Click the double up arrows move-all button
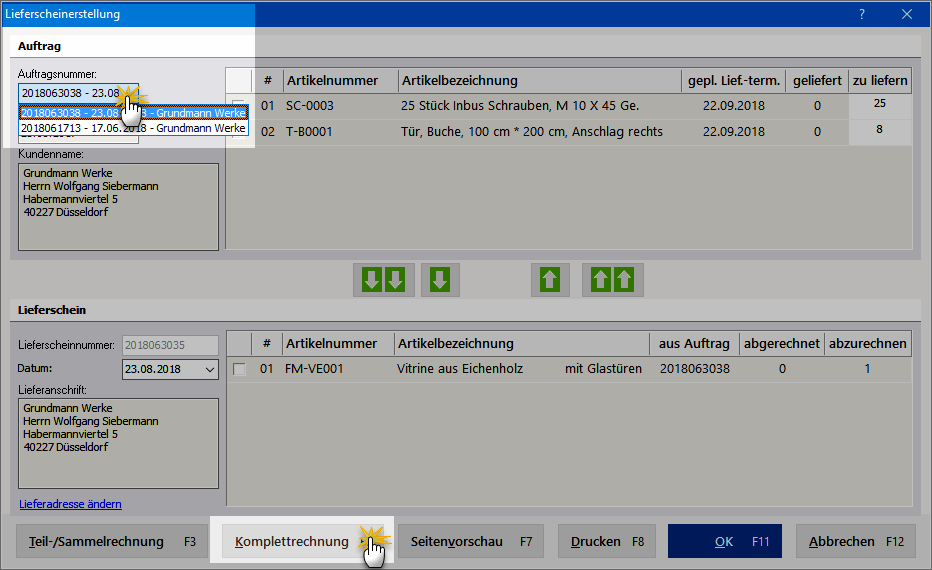The height and width of the screenshot is (570, 932). (612, 279)
